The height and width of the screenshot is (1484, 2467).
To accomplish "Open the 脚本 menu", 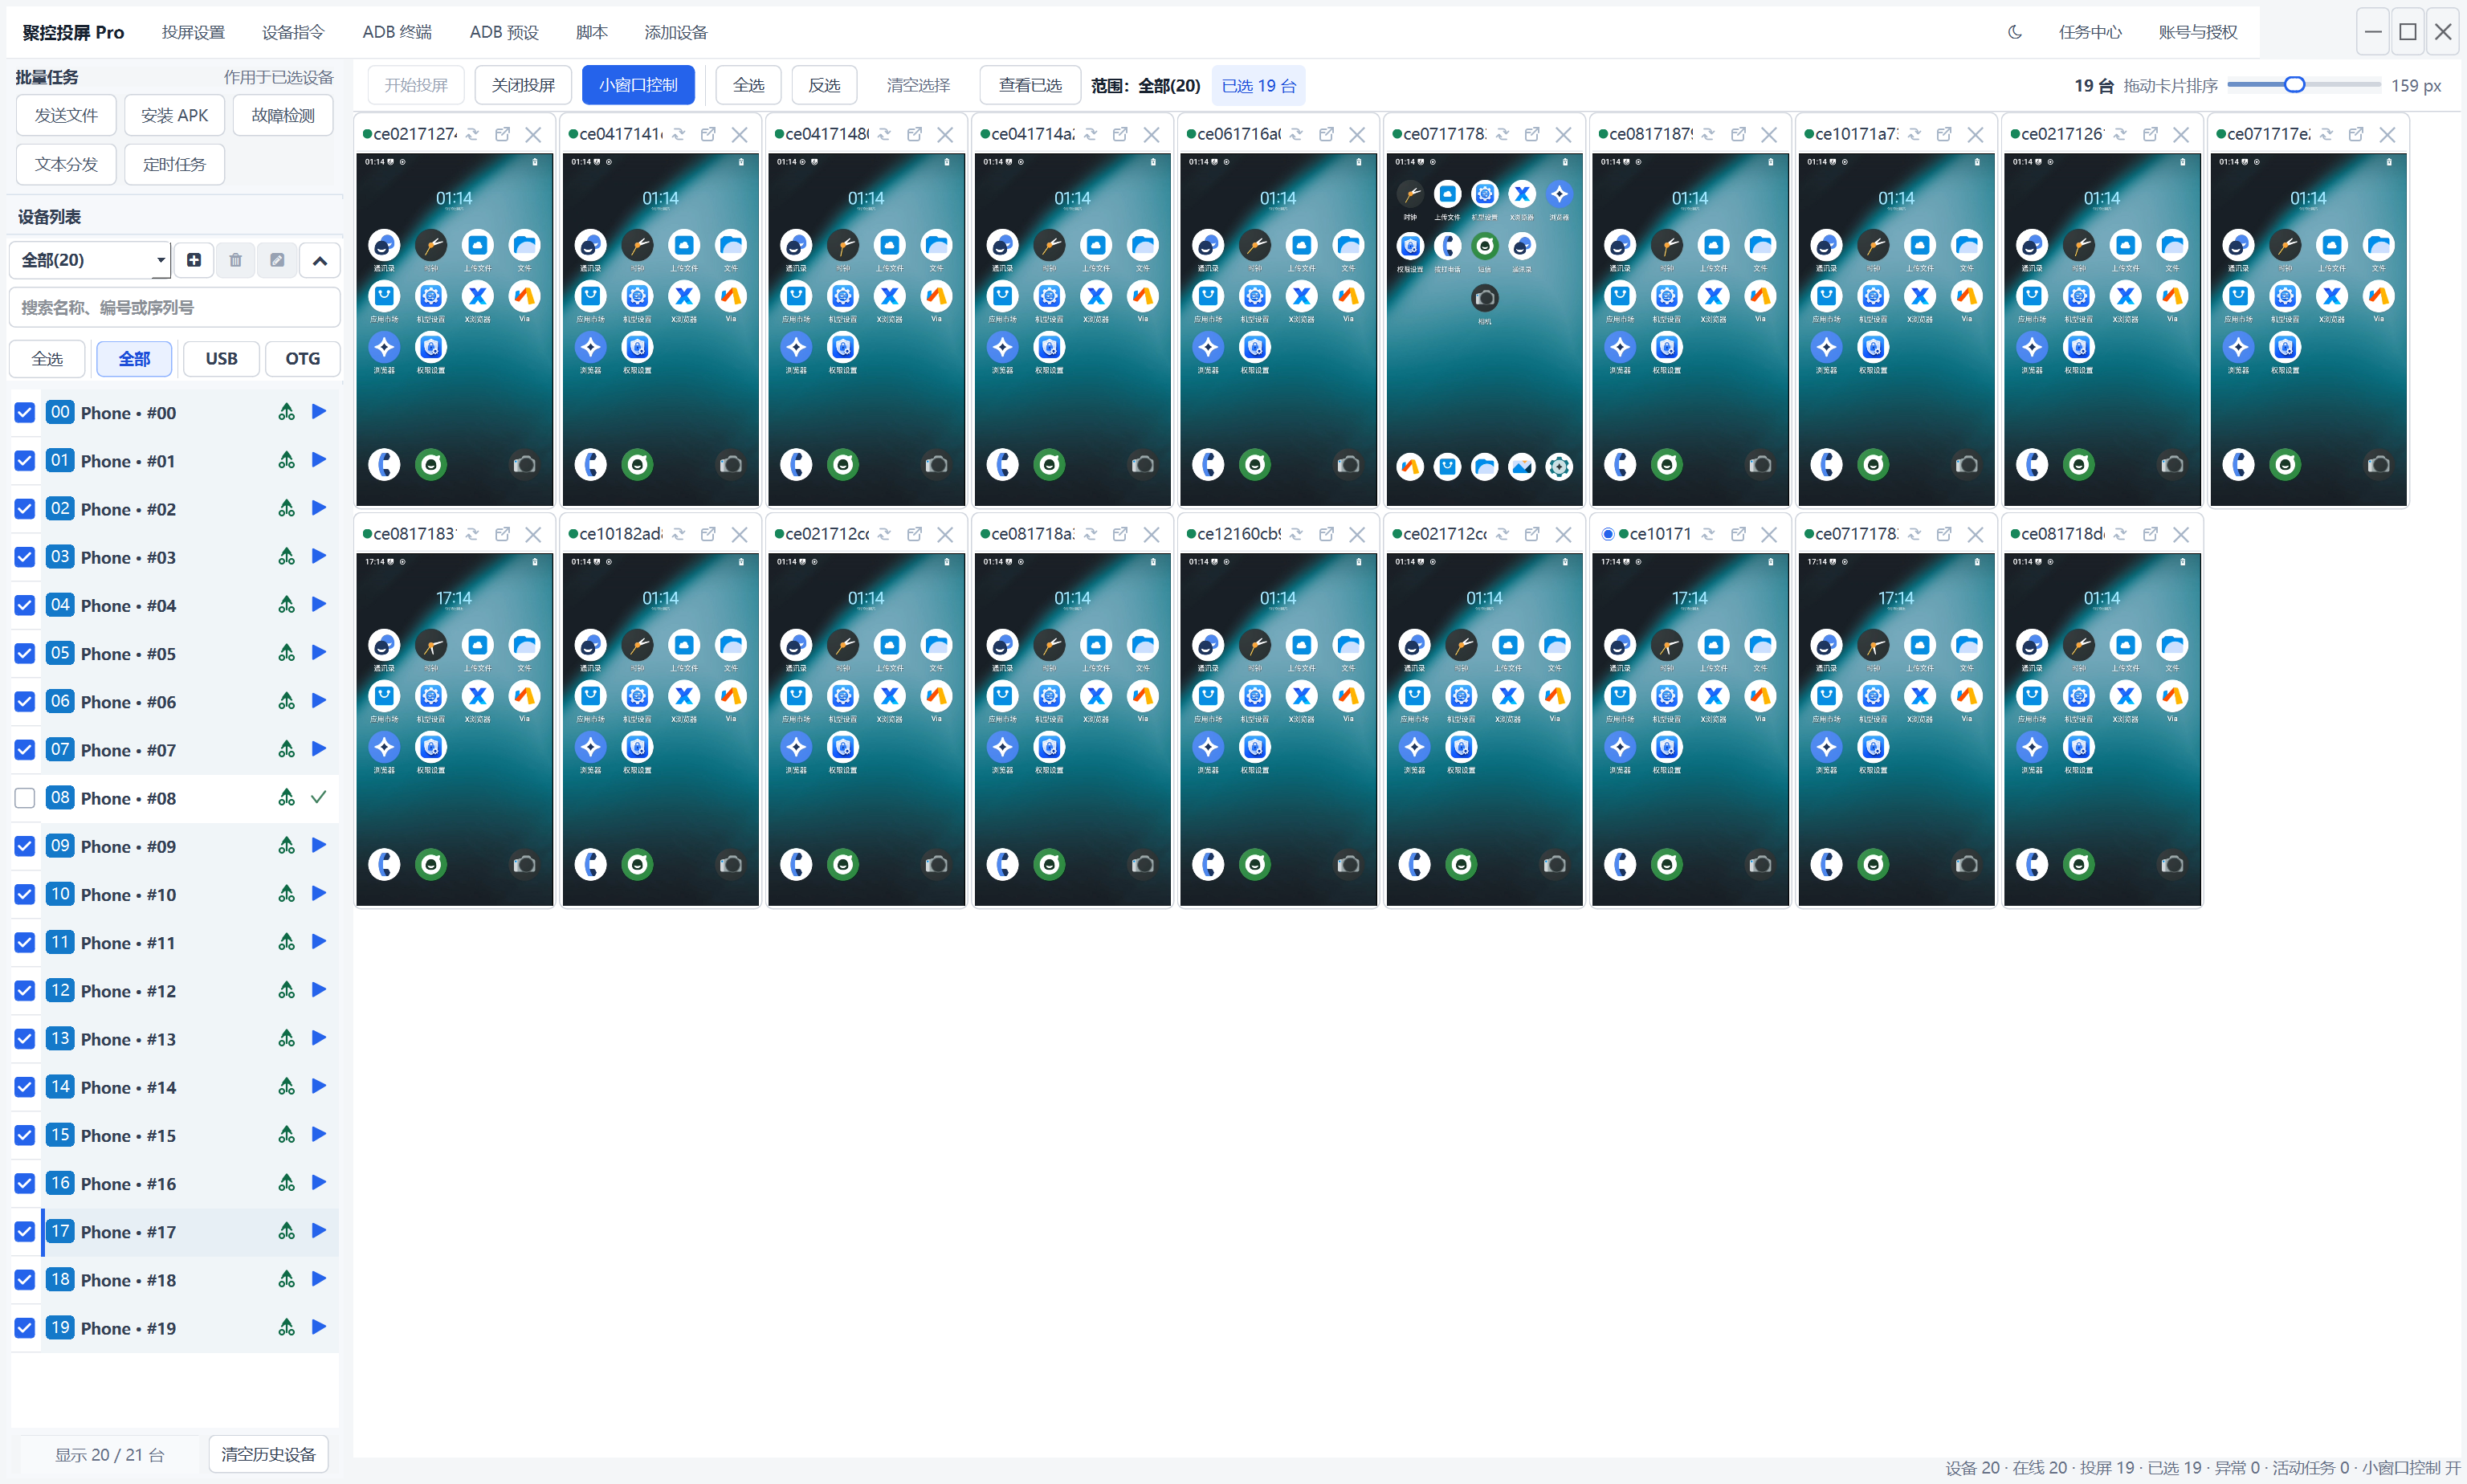I will [592, 32].
